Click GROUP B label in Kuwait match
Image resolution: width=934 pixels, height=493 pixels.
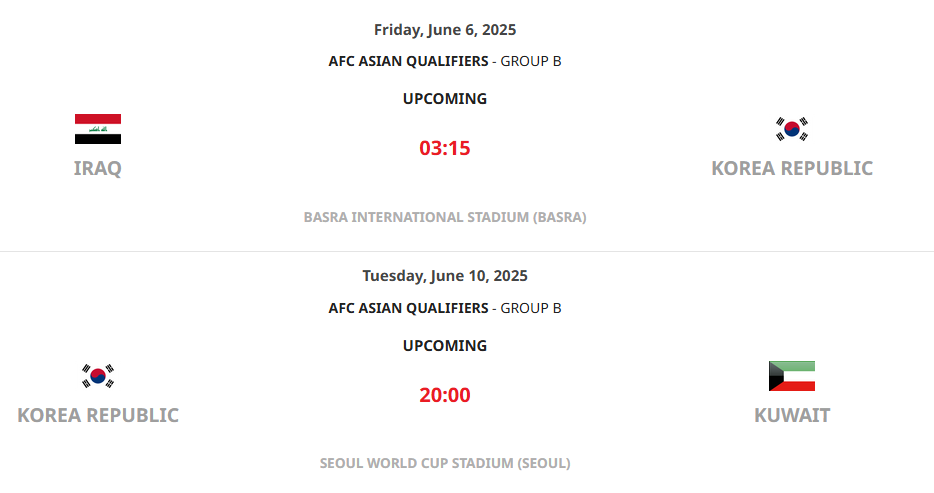[531, 308]
